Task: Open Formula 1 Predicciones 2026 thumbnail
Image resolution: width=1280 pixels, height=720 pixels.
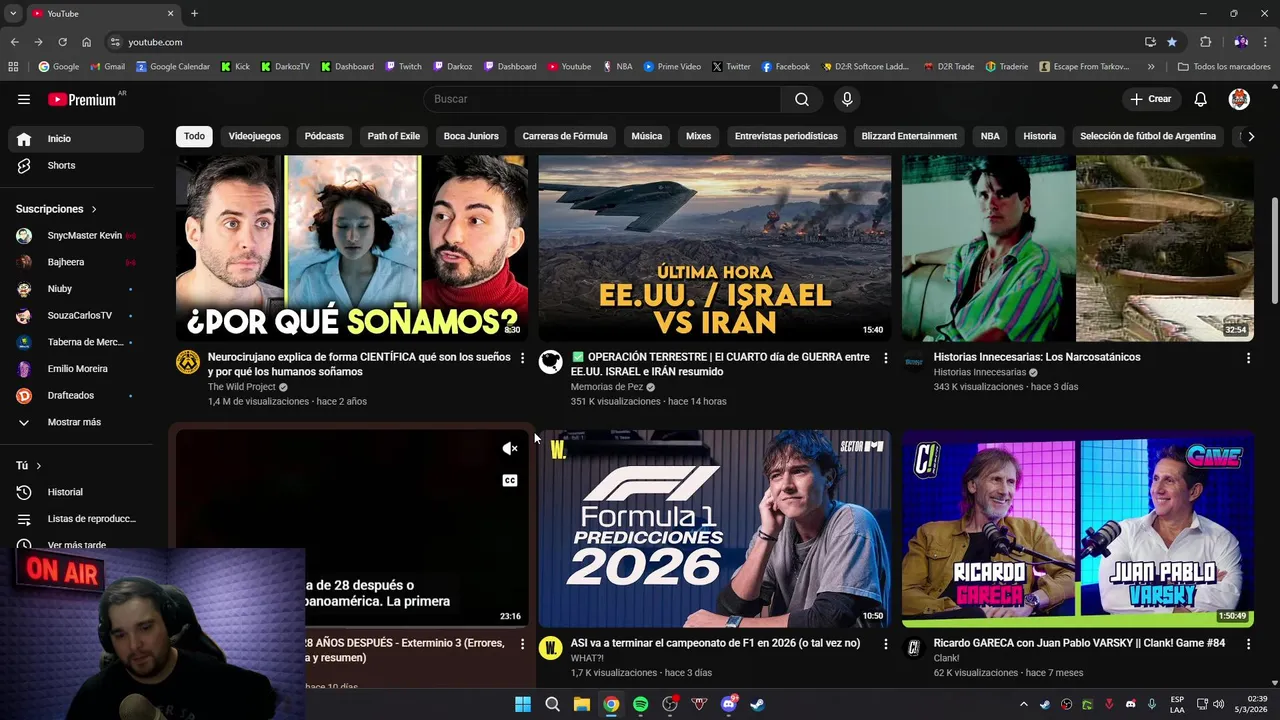Action: [x=714, y=529]
